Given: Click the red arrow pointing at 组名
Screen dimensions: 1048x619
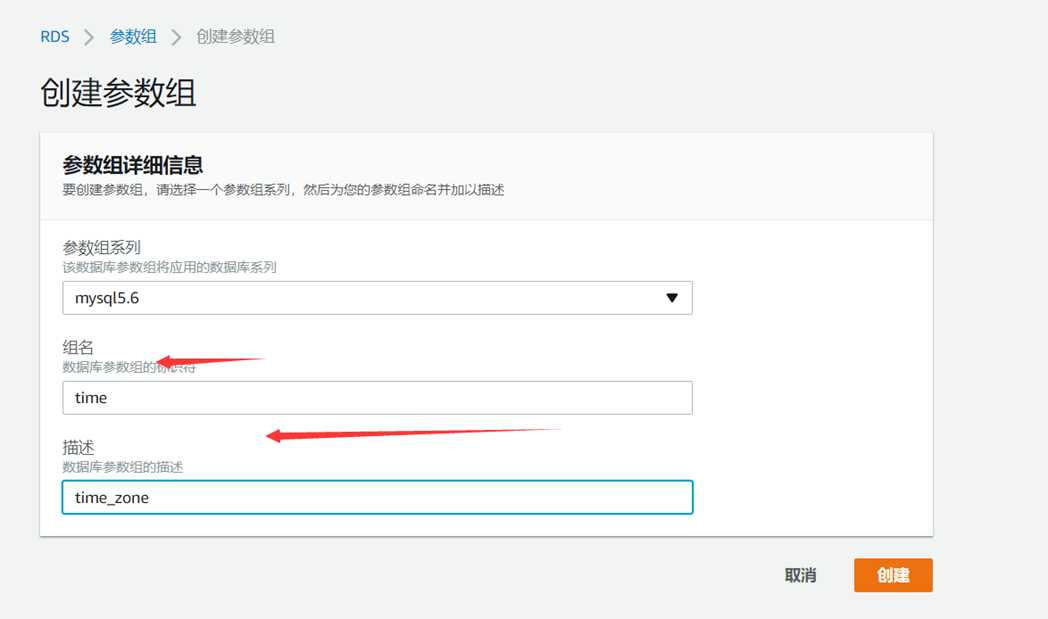Looking at the screenshot, I should coord(210,360).
